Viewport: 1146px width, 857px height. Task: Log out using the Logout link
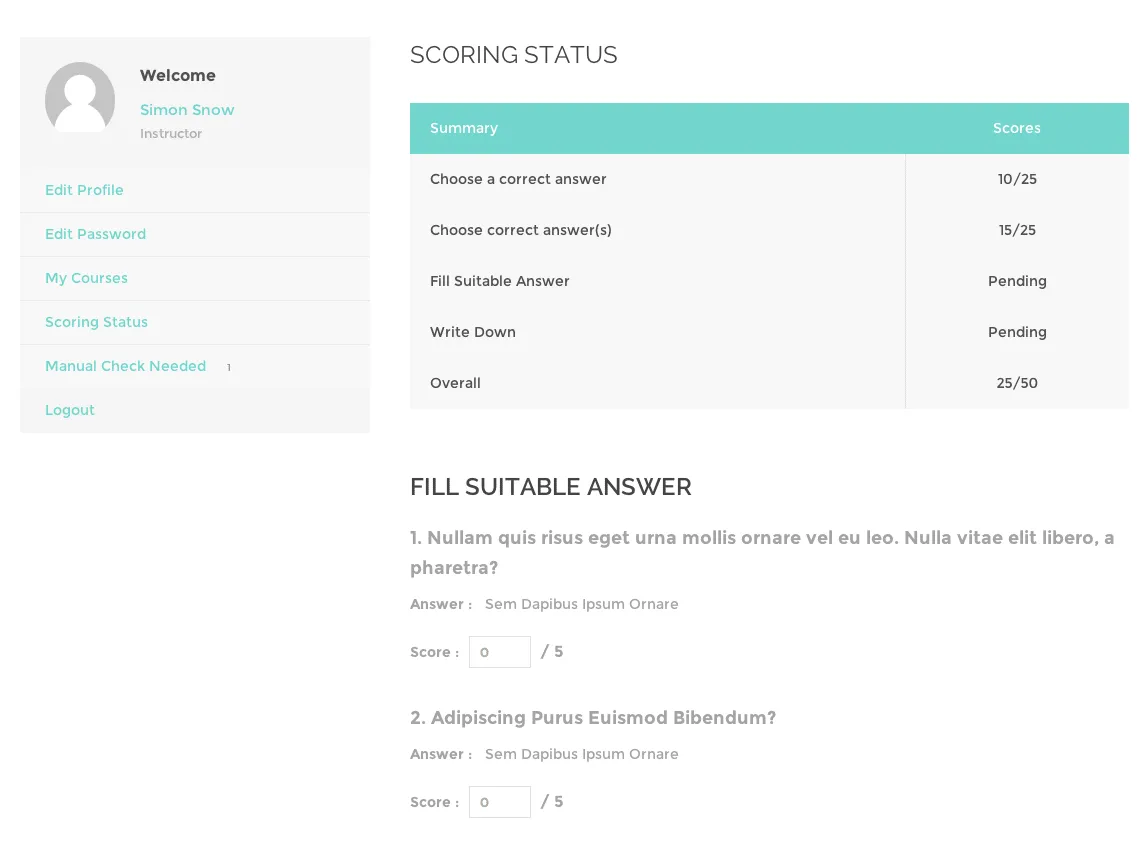coord(70,410)
